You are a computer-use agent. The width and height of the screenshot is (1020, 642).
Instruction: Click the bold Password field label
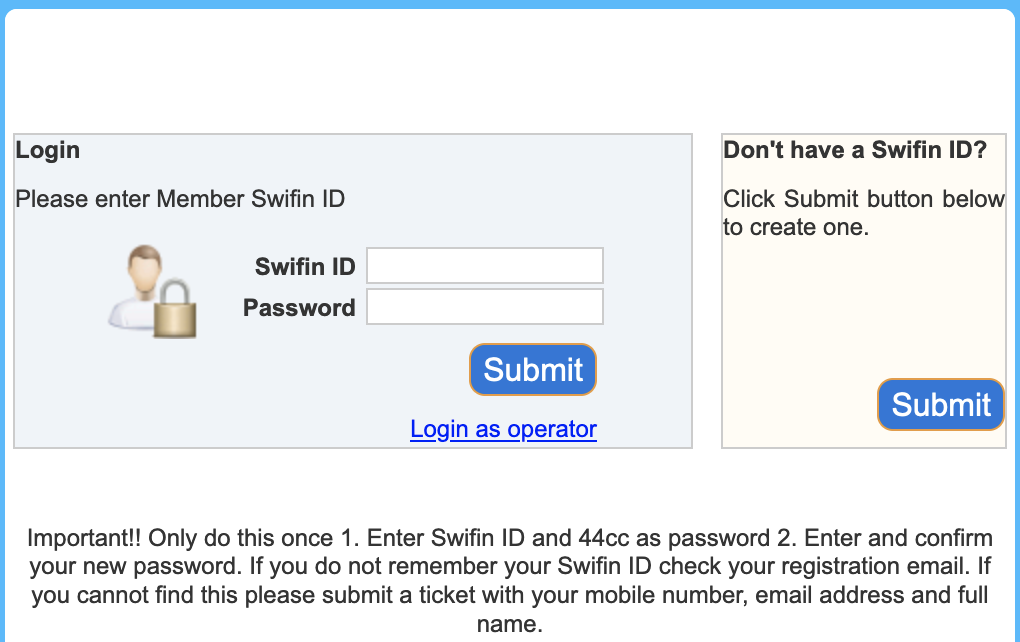tap(299, 308)
